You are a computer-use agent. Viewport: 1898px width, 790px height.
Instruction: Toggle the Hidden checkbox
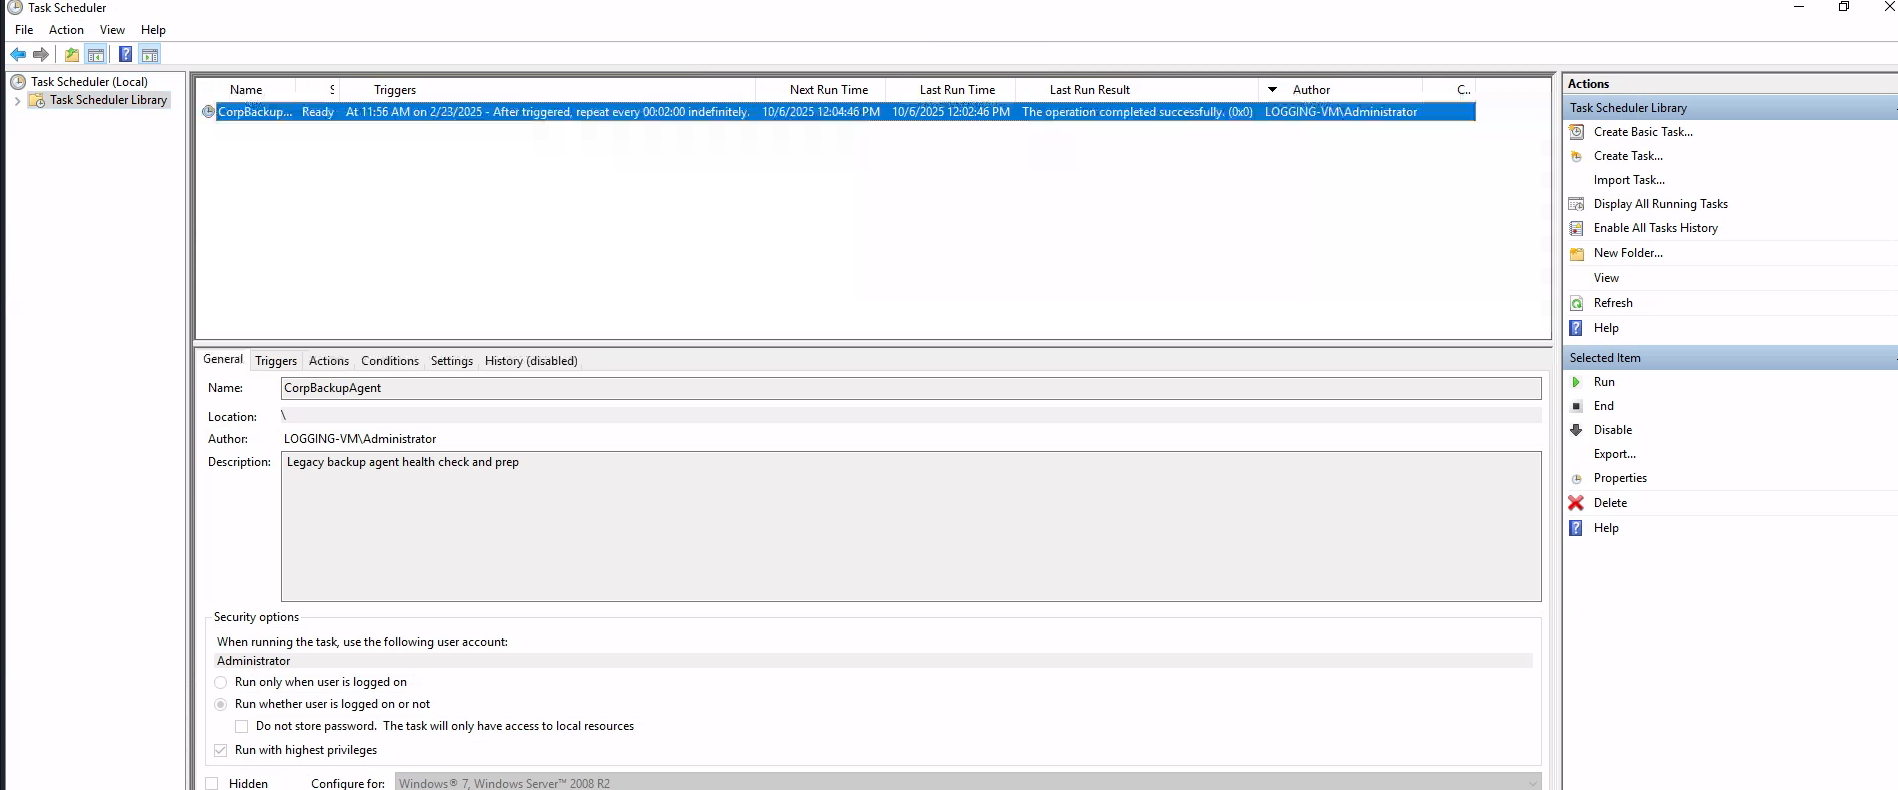click(x=212, y=784)
